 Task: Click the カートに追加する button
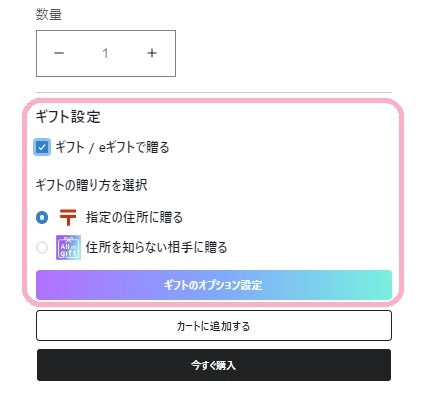[x=214, y=326]
